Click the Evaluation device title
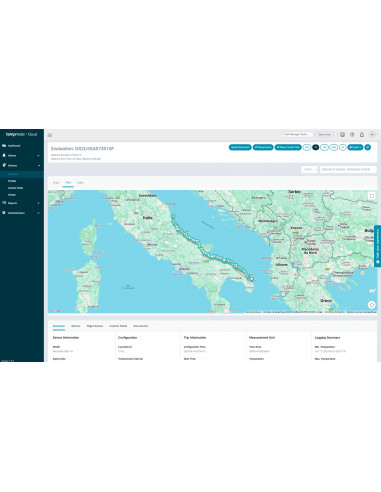 pos(82,149)
